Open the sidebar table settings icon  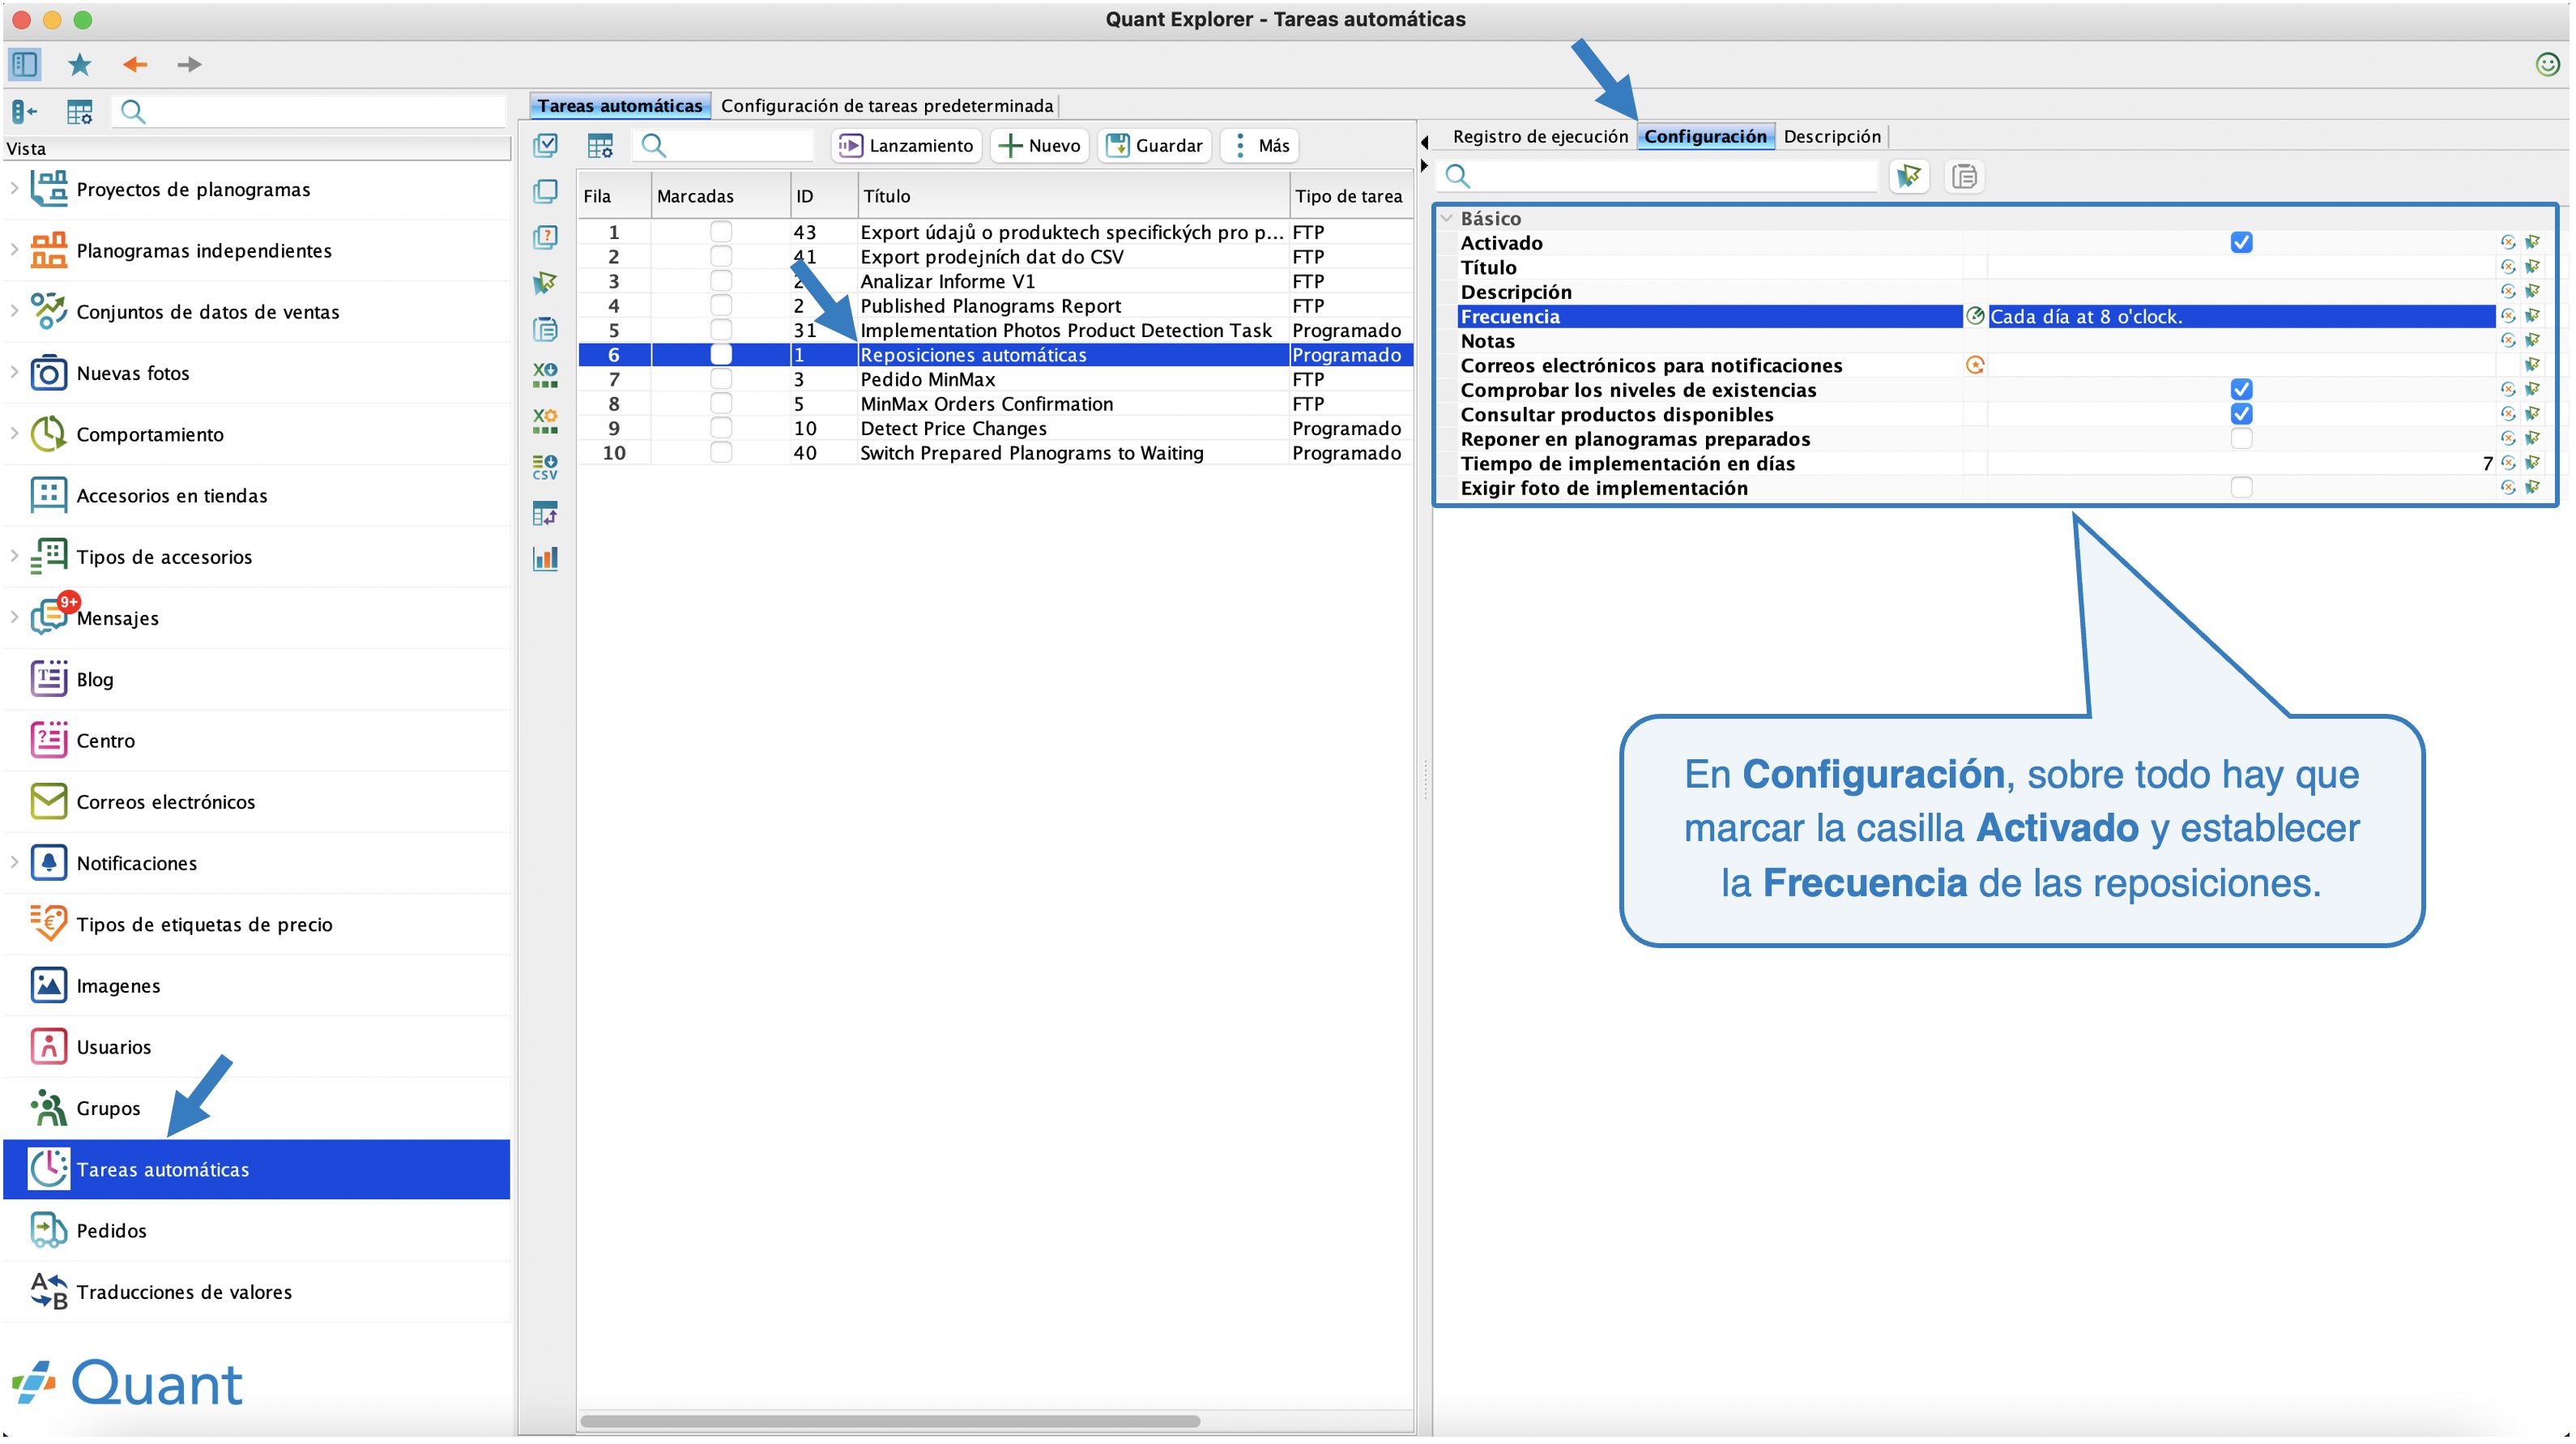[x=79, y=112]
